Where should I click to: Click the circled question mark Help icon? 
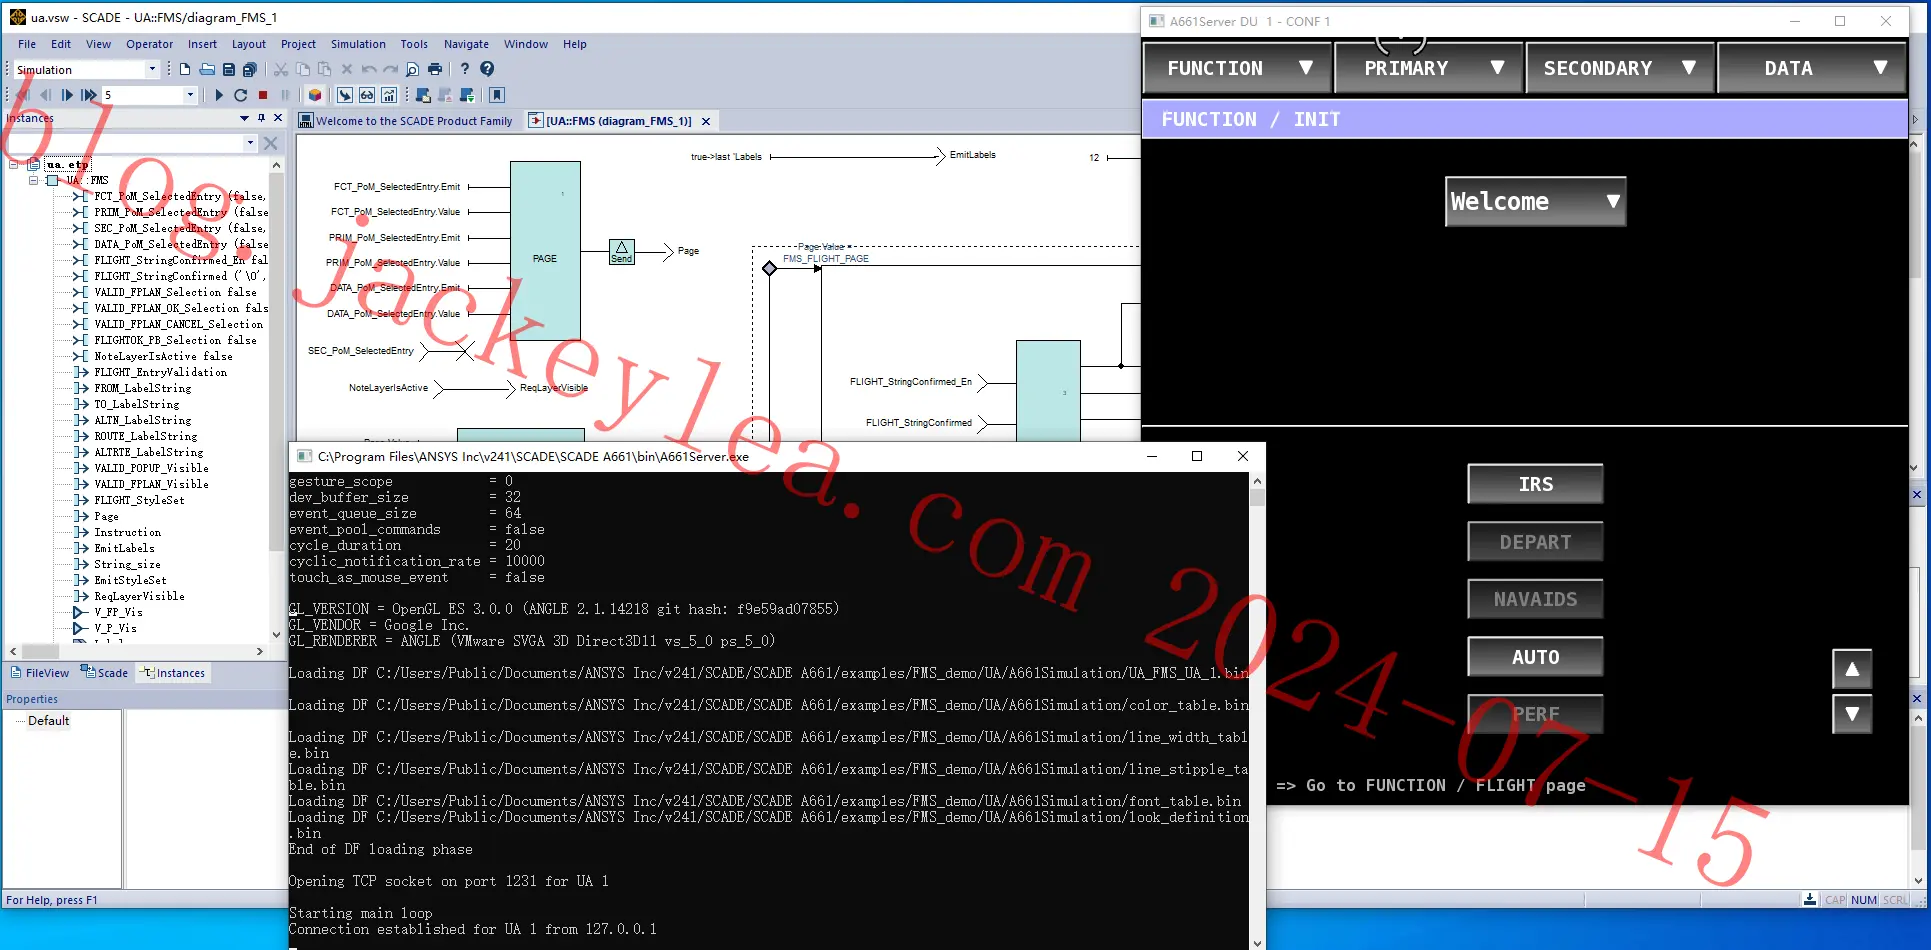point(487,69)
